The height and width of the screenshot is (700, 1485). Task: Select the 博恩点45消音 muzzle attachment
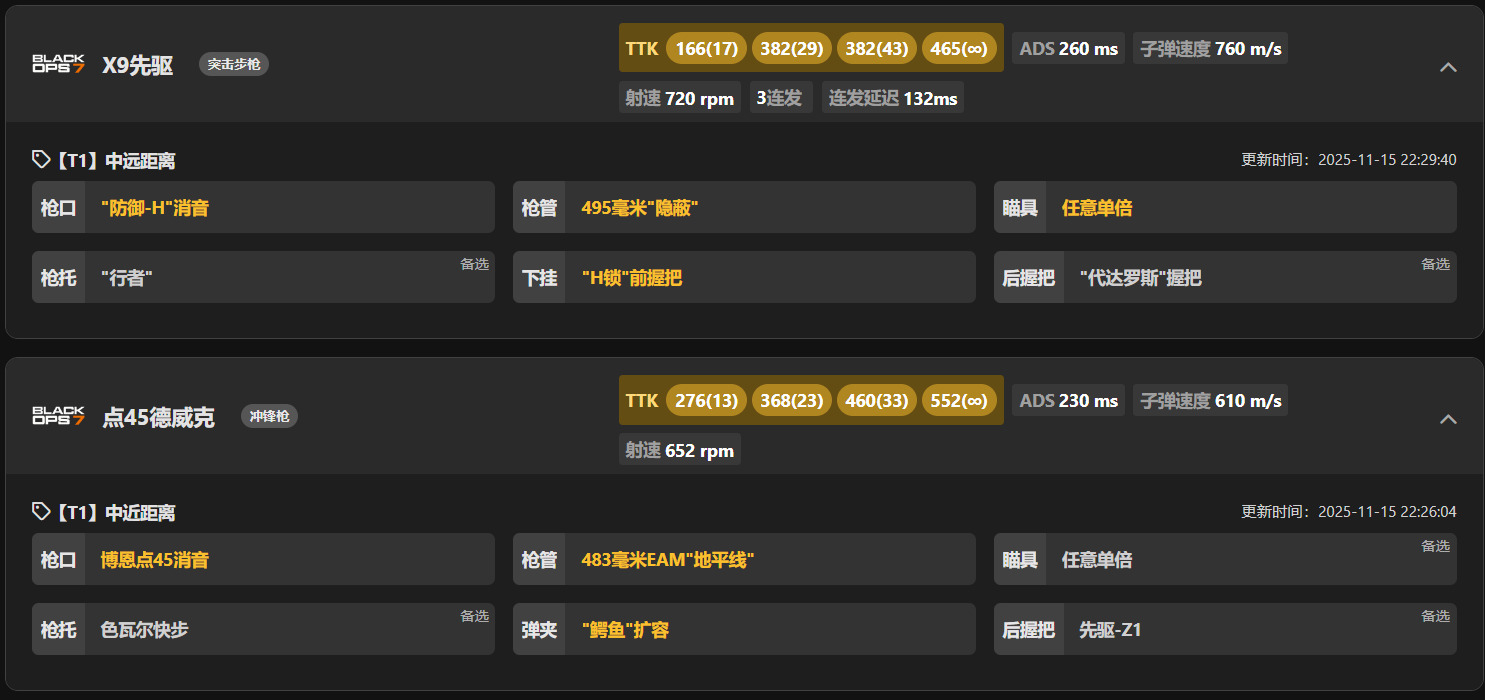point(155,560)
